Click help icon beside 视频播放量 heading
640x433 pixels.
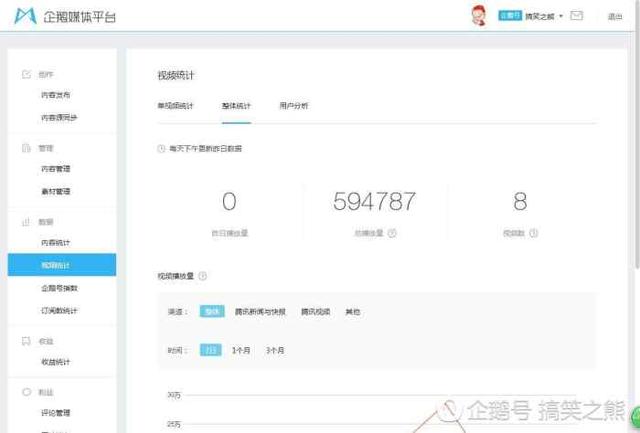pos(203,276)
